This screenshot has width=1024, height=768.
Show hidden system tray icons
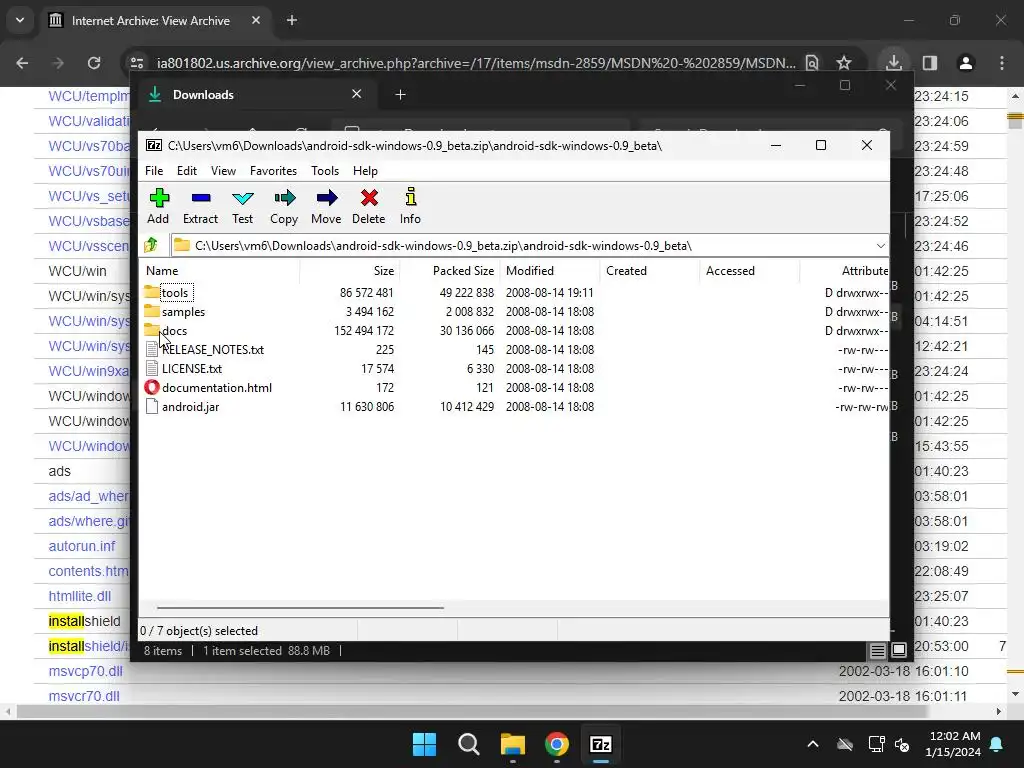coord(812,744)
